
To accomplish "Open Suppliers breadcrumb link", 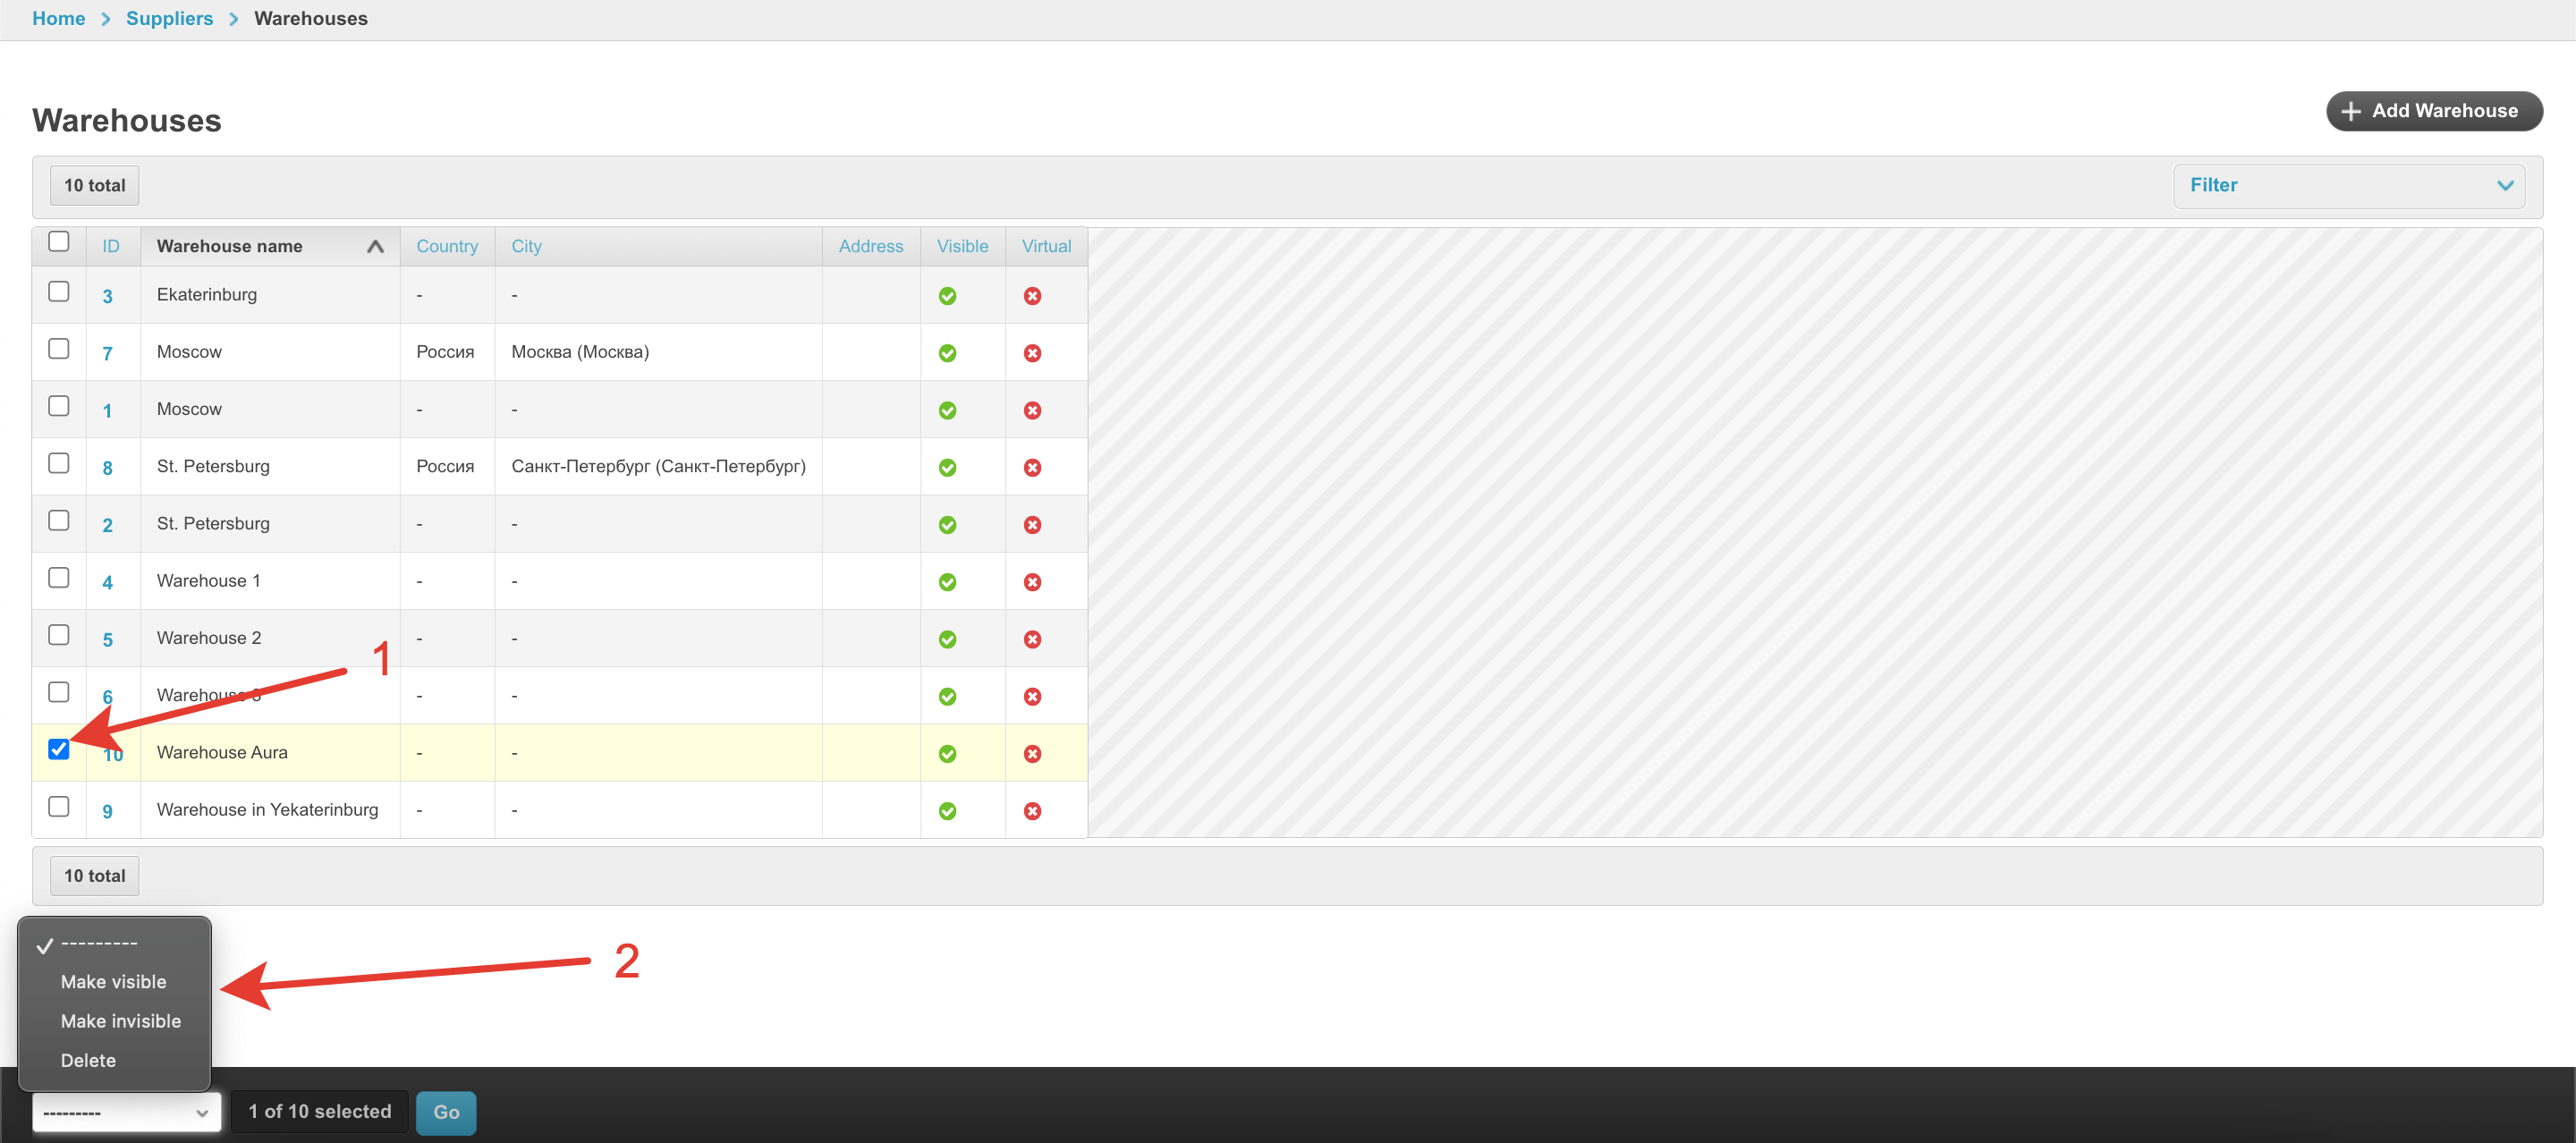I will [x=169, y=19].
